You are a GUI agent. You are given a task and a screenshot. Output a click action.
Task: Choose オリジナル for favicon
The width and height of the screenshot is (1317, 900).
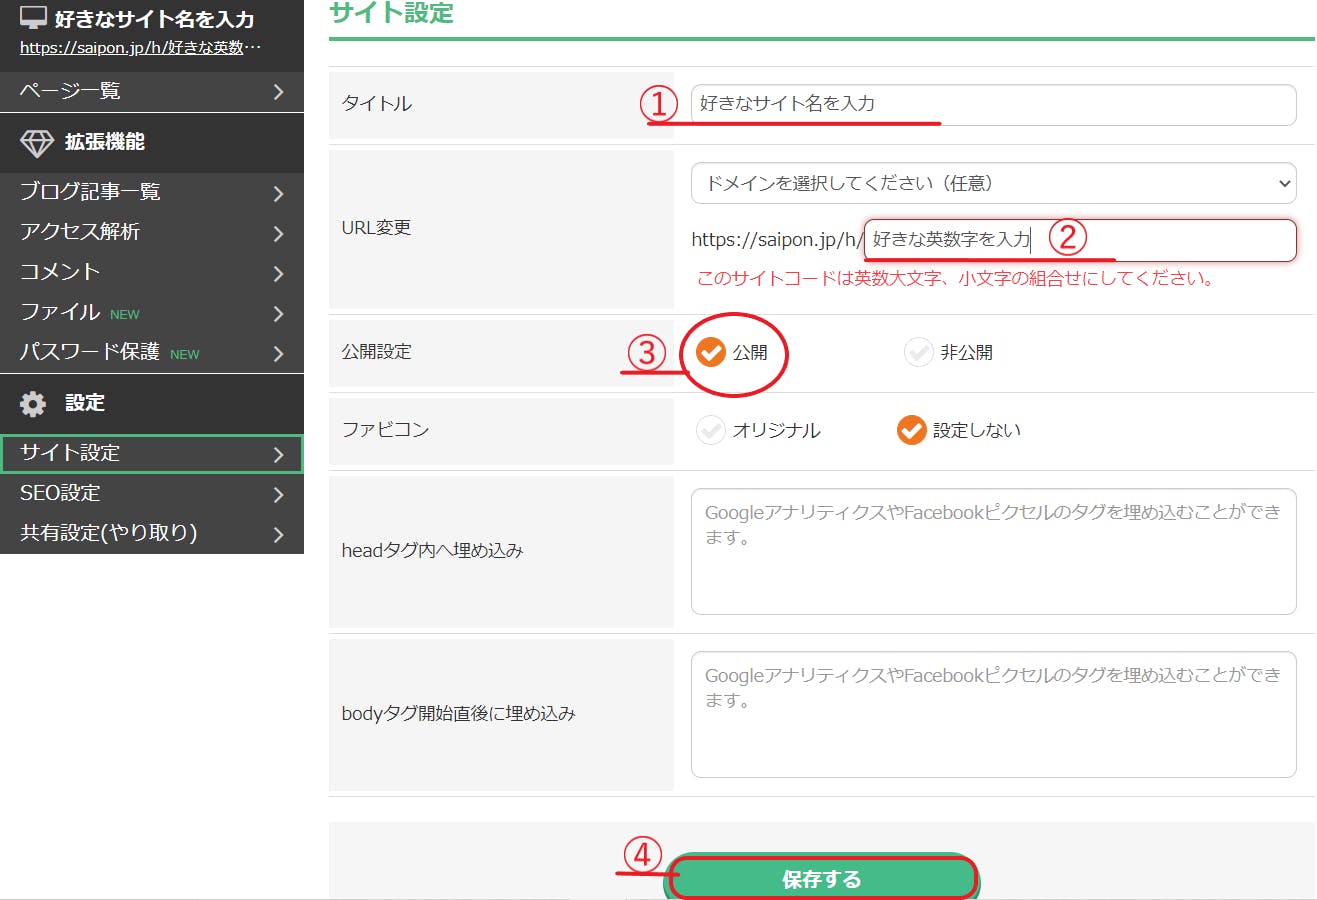point(711,430)
